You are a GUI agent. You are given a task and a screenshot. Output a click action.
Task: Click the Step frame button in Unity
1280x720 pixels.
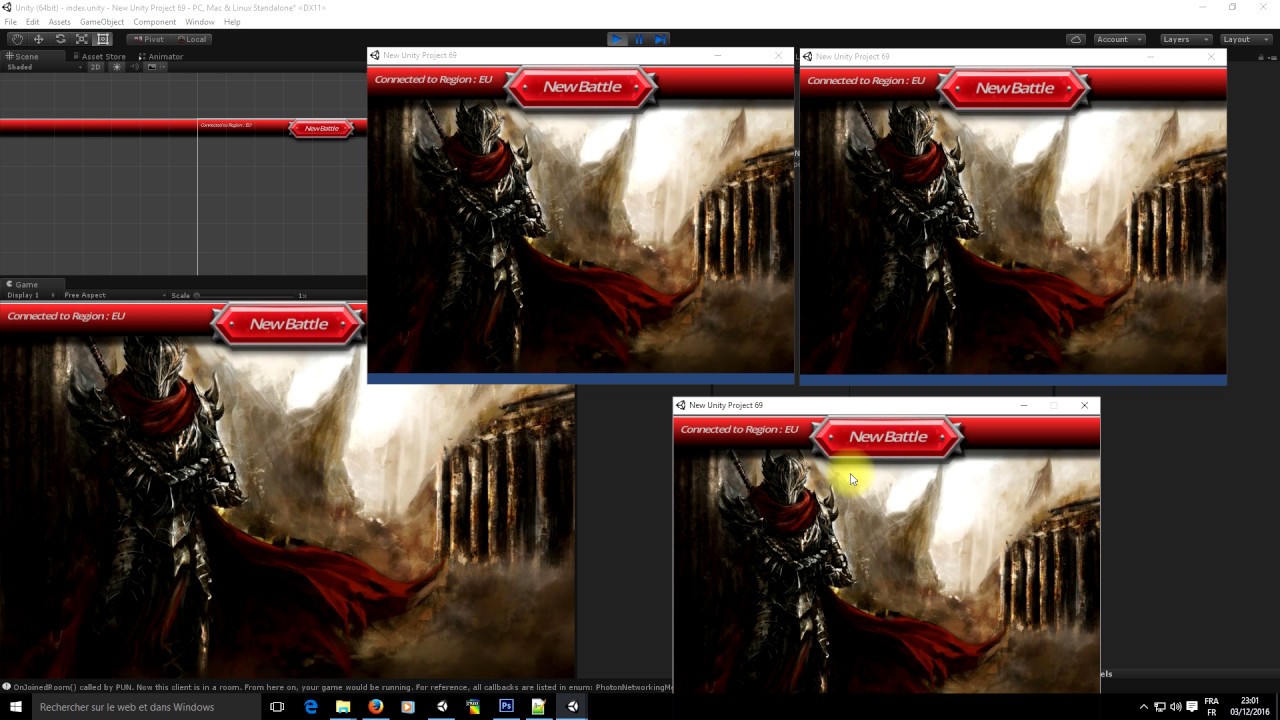660,39
